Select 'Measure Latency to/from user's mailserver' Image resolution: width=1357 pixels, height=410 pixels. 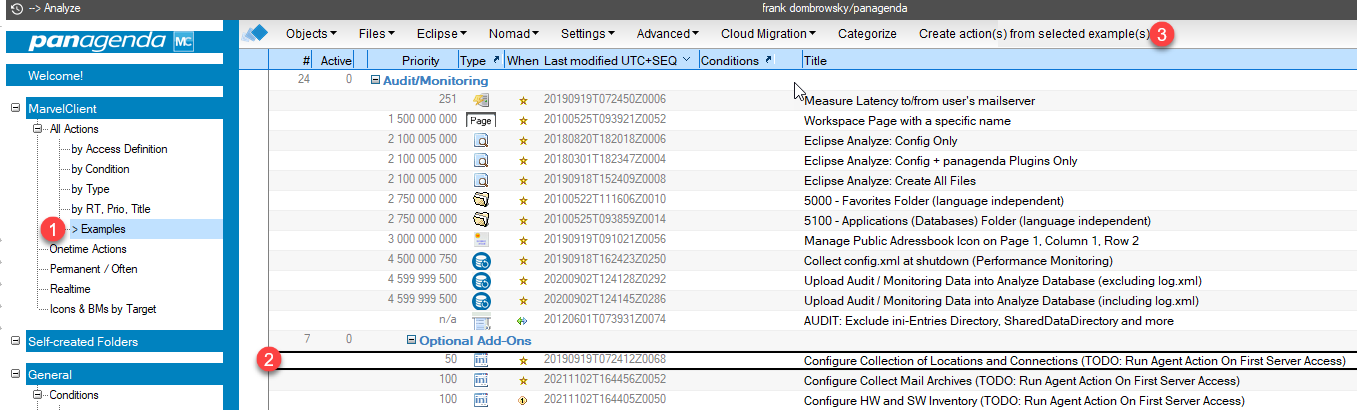pyautogui.click(x=919, y=101)
